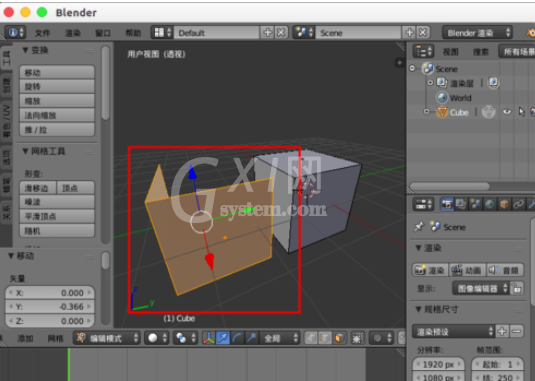Click the 滑移边 button
Viewport: 535px width, 381px height.
coord(38,188)
